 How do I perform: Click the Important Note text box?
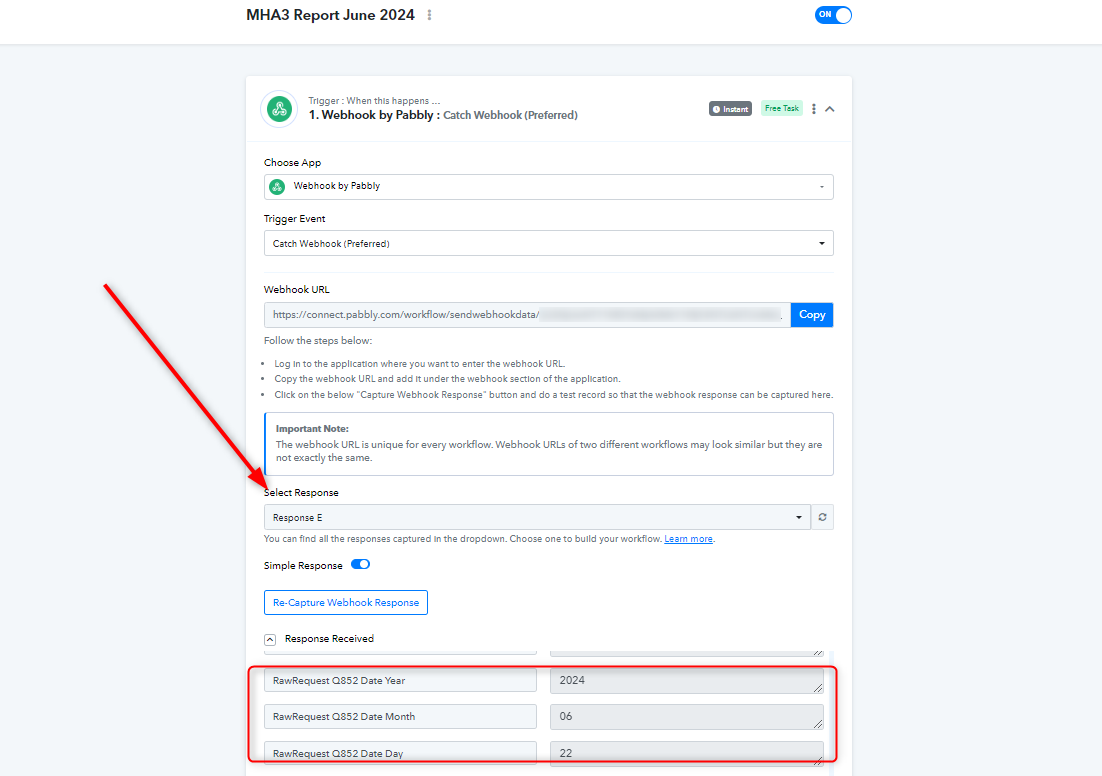point(549,444)
